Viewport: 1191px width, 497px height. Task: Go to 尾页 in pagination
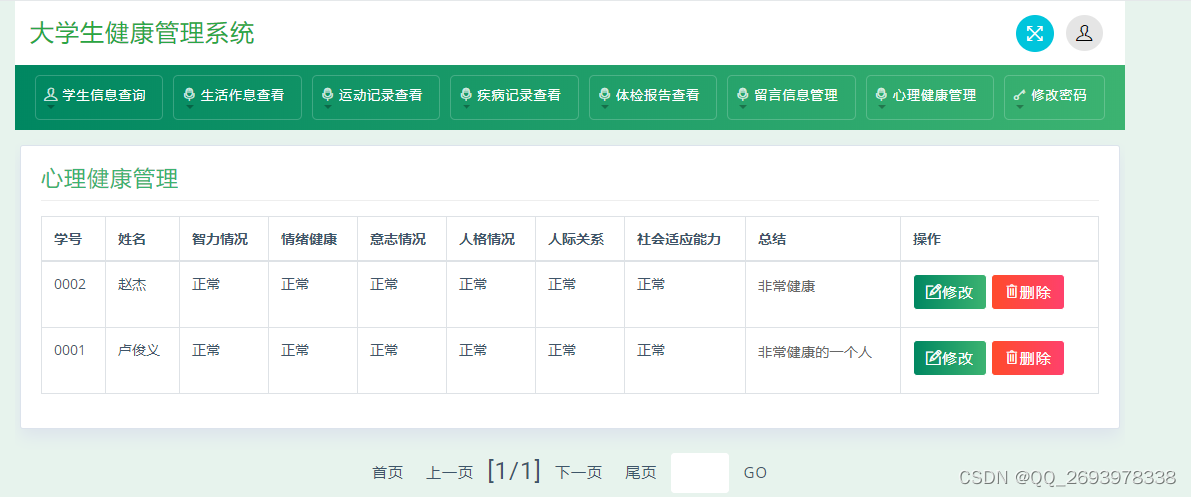pos(640,473)
